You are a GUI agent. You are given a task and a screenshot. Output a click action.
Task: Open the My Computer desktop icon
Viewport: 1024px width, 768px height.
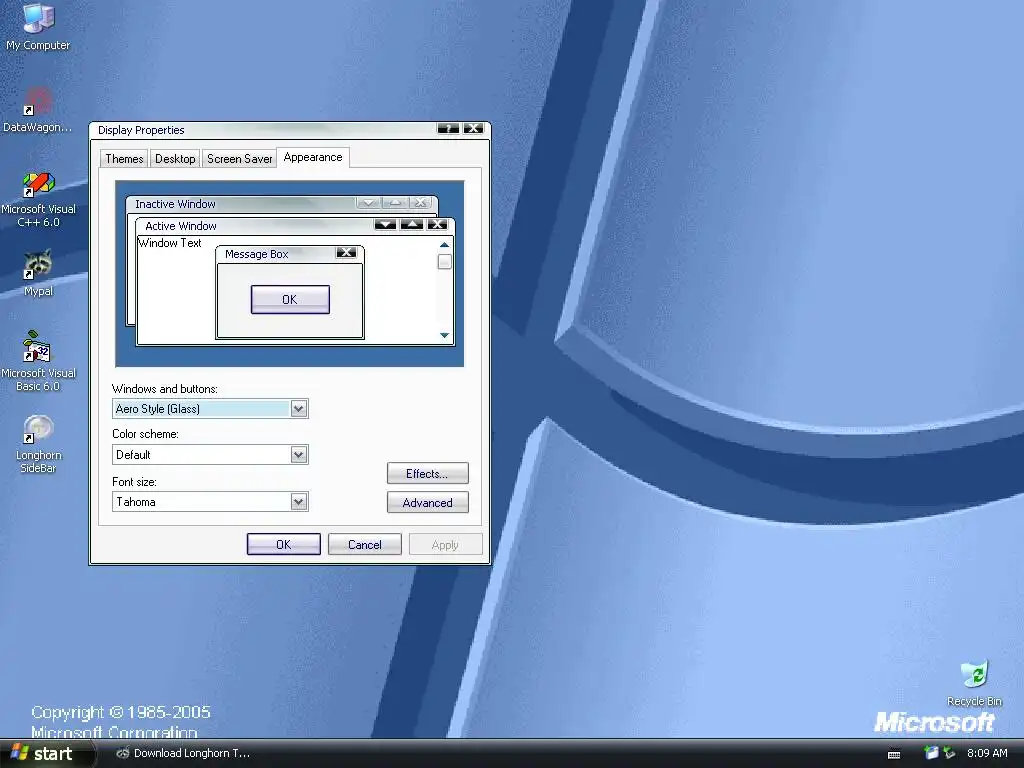tap(38, 26)
